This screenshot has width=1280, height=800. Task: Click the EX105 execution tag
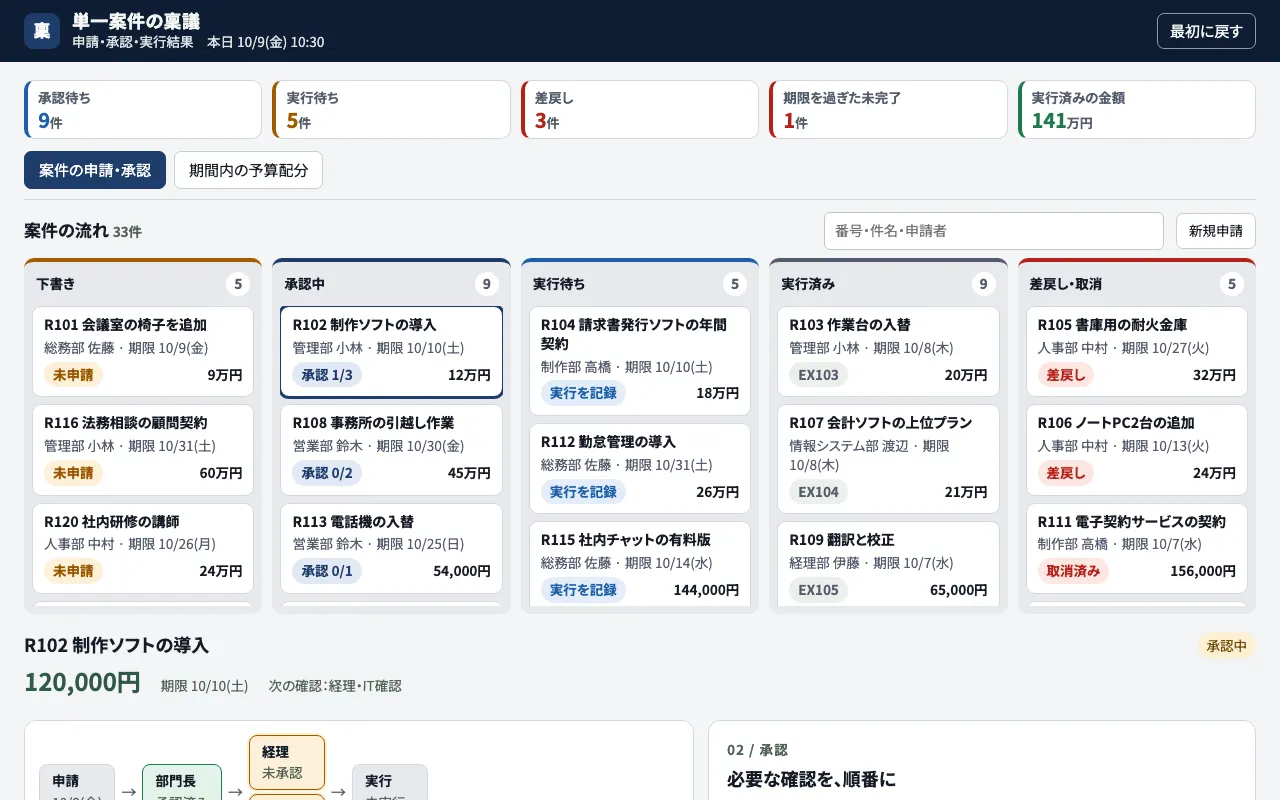click(818, 590)
